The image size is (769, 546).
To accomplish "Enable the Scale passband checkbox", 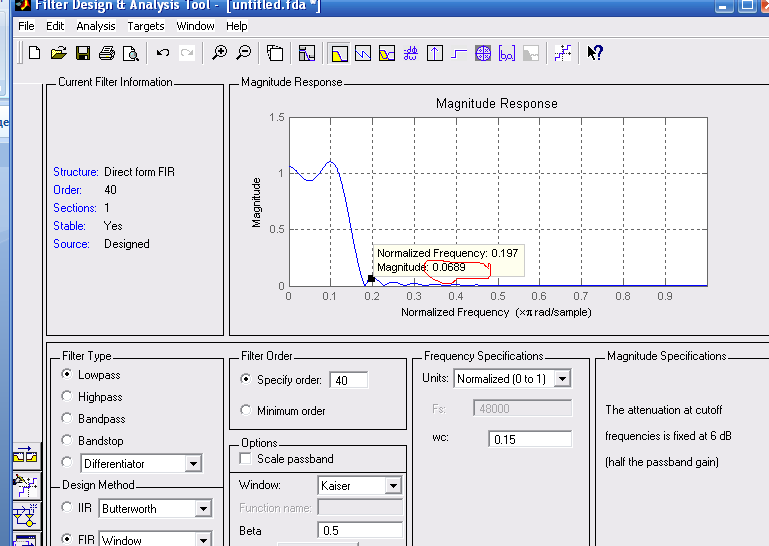I will [x=245, y=458].
